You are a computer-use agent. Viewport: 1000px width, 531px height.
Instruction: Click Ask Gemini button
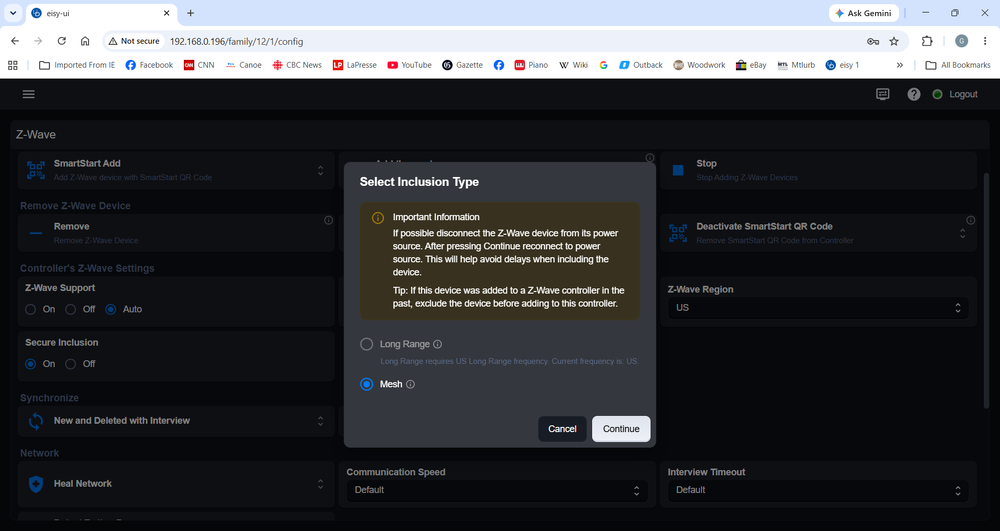point(864,13)
